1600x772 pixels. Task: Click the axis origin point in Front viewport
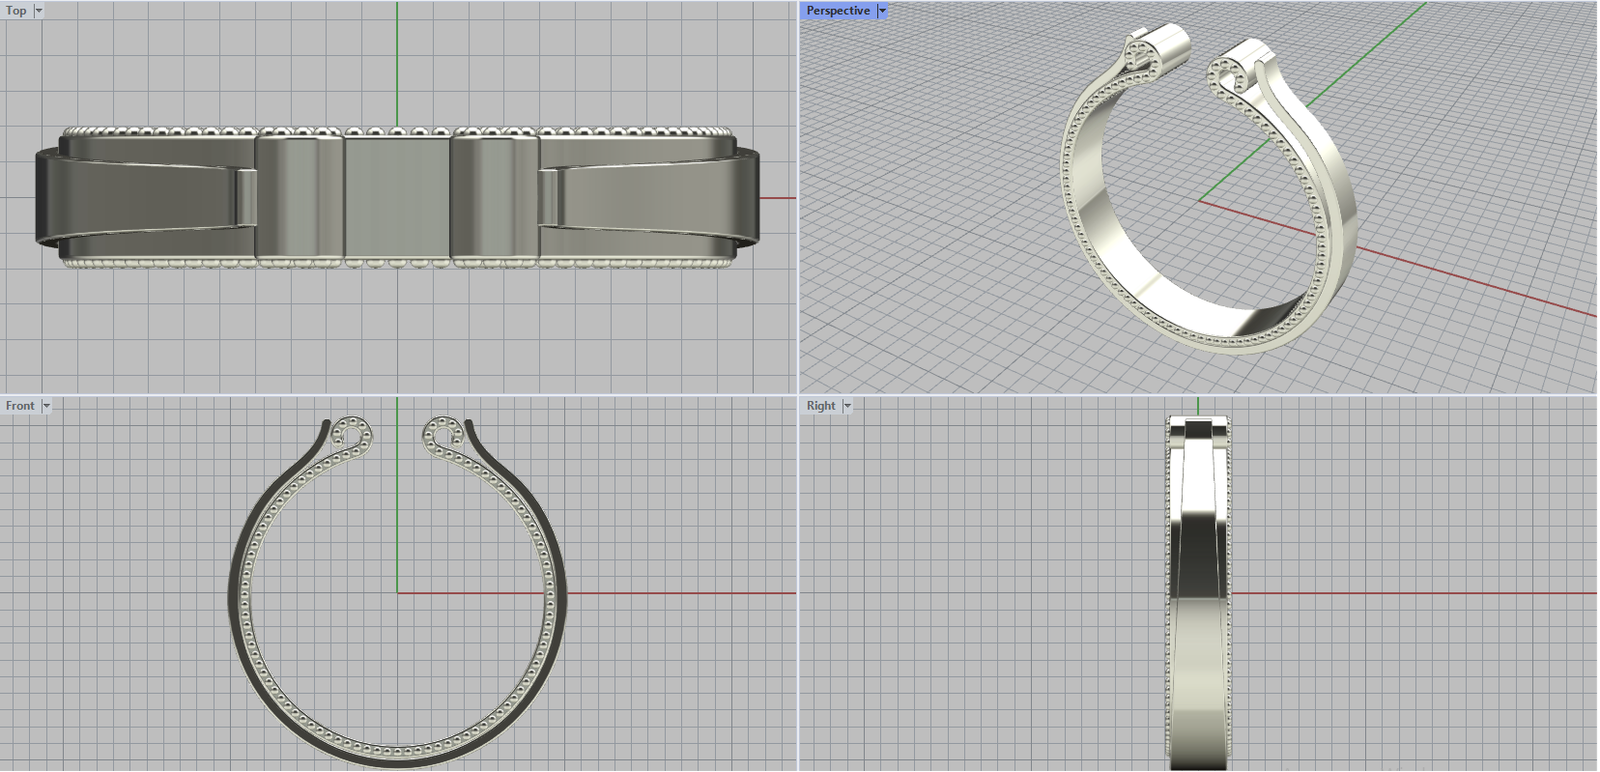397,593
